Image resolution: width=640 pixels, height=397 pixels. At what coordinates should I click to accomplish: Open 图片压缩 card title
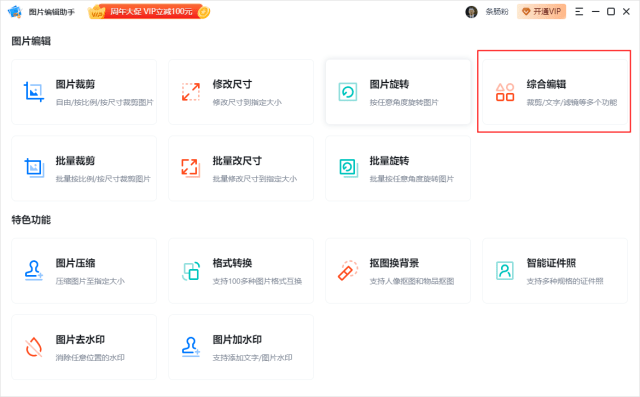tap(76, 263)
